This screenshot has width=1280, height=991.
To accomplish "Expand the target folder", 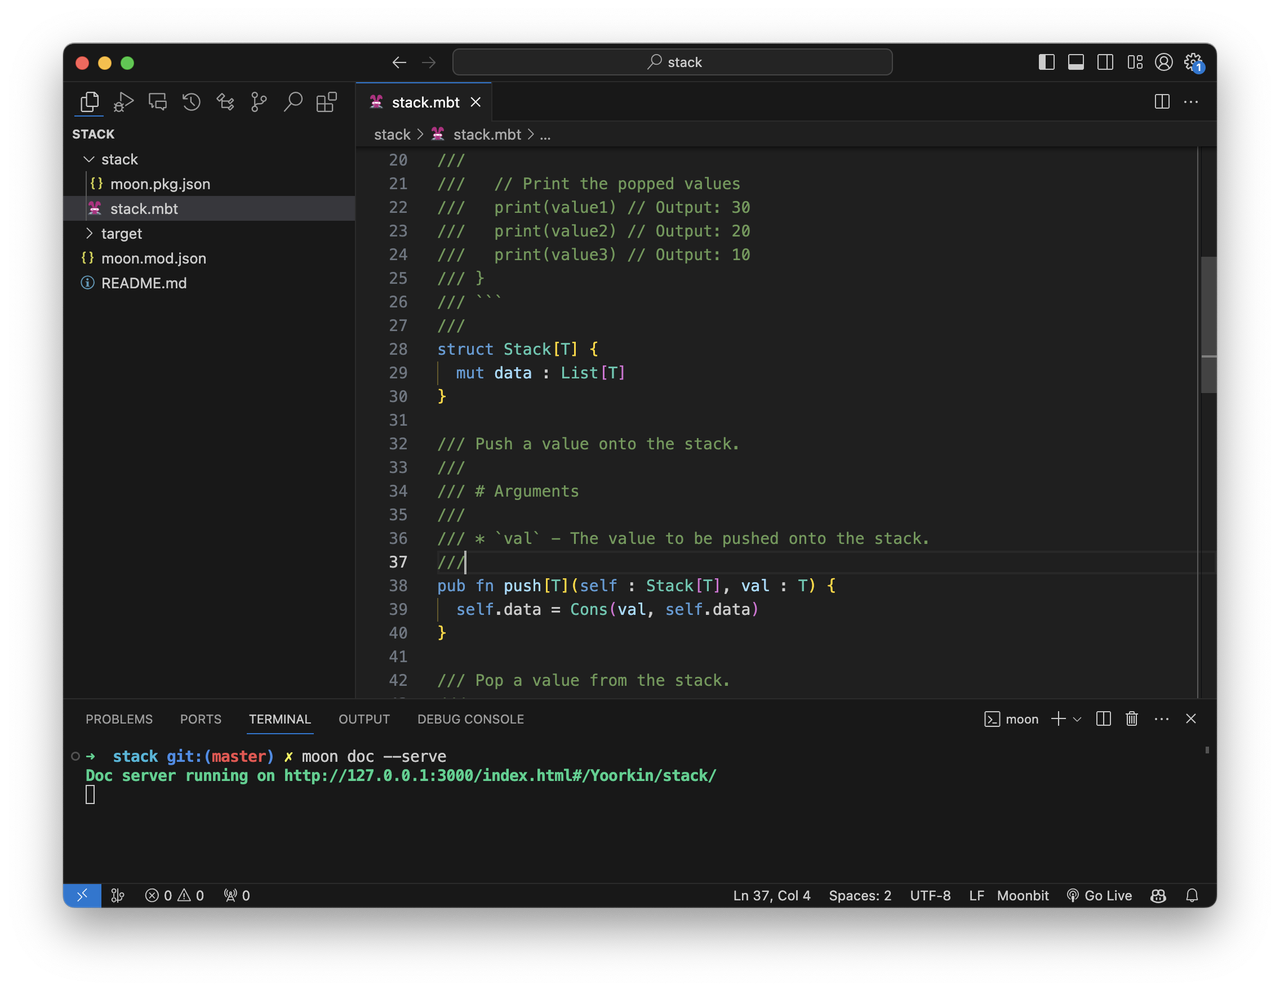I will [121, 233].
